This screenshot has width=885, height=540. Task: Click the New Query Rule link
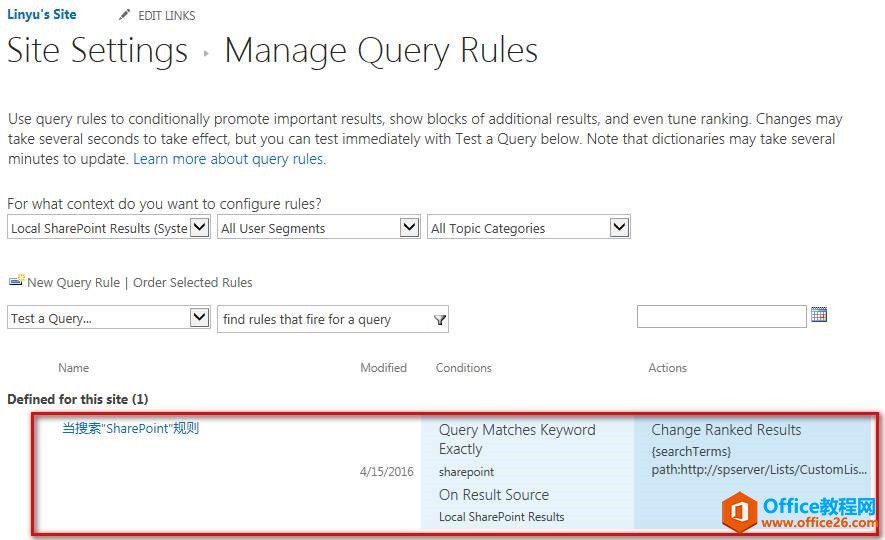[73, 282]
